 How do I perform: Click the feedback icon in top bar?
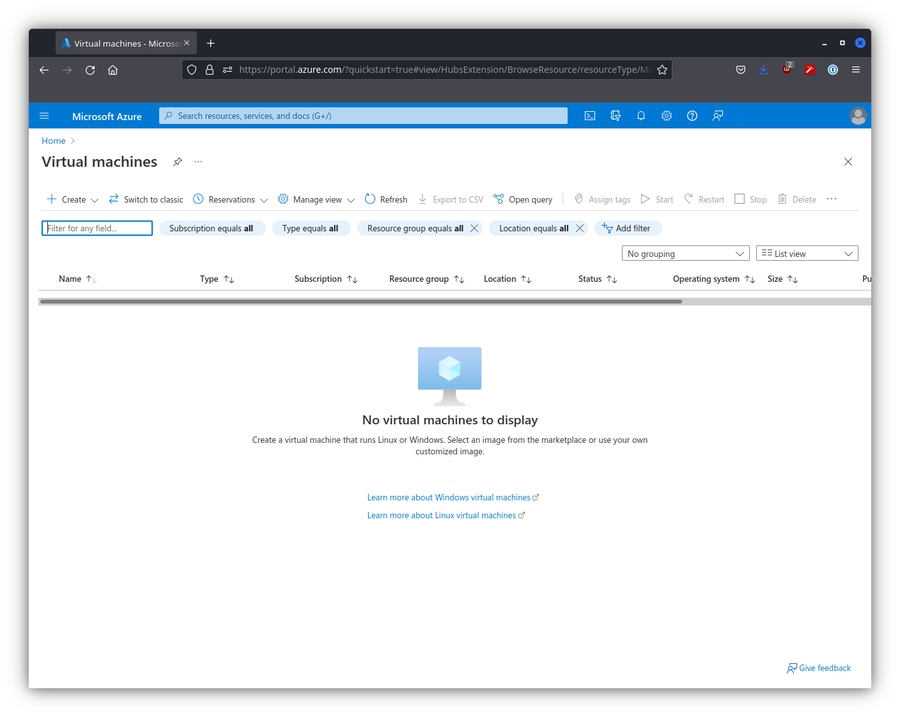[x=718, y=116]
